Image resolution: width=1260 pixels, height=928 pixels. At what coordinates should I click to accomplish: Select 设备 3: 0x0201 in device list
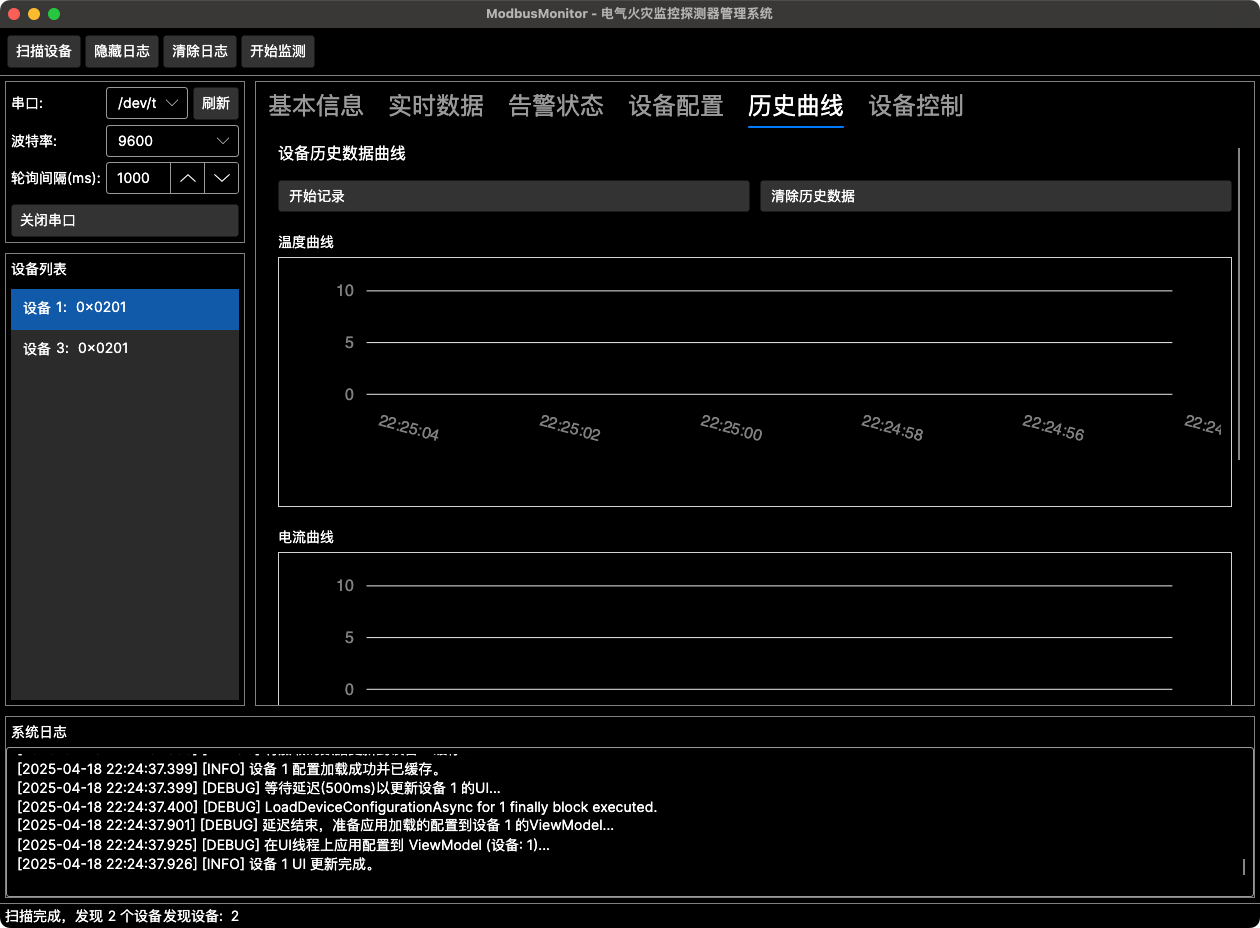tap(125, 349)
